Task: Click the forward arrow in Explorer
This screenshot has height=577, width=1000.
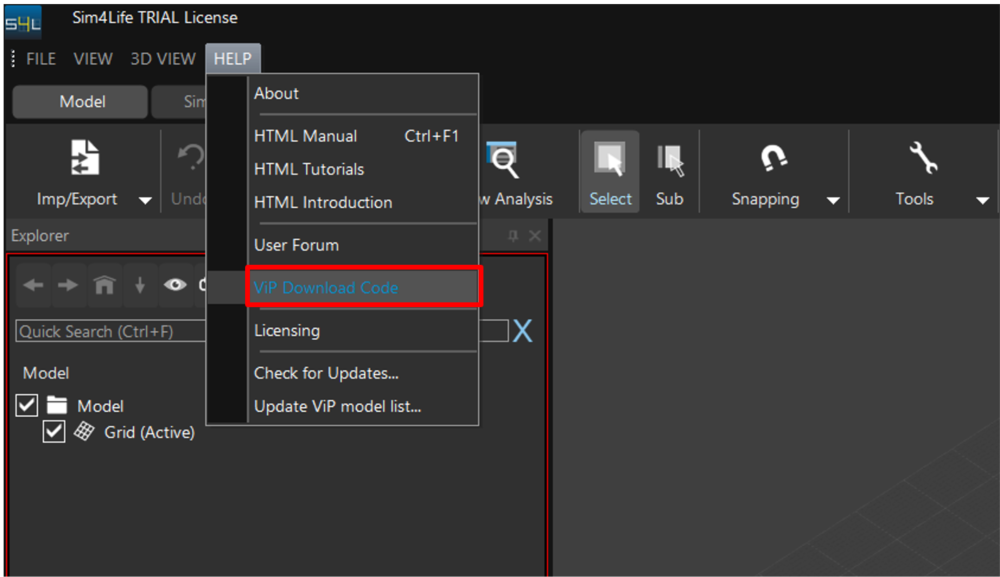Action: [68, 285]
